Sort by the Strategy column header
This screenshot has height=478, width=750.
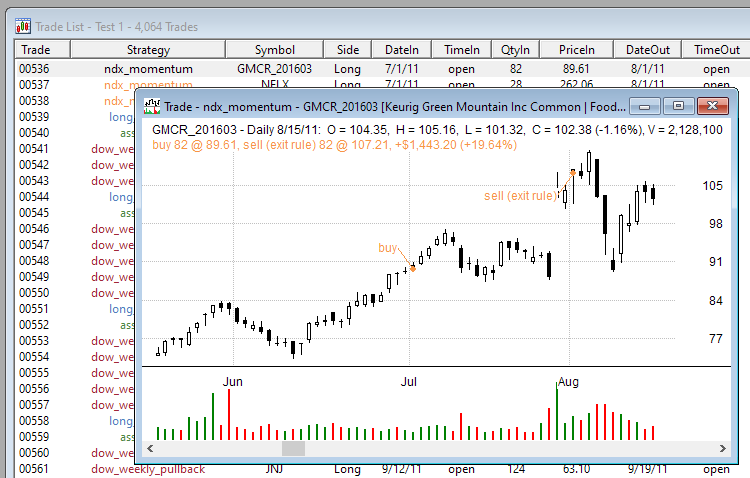pos(149,49)
